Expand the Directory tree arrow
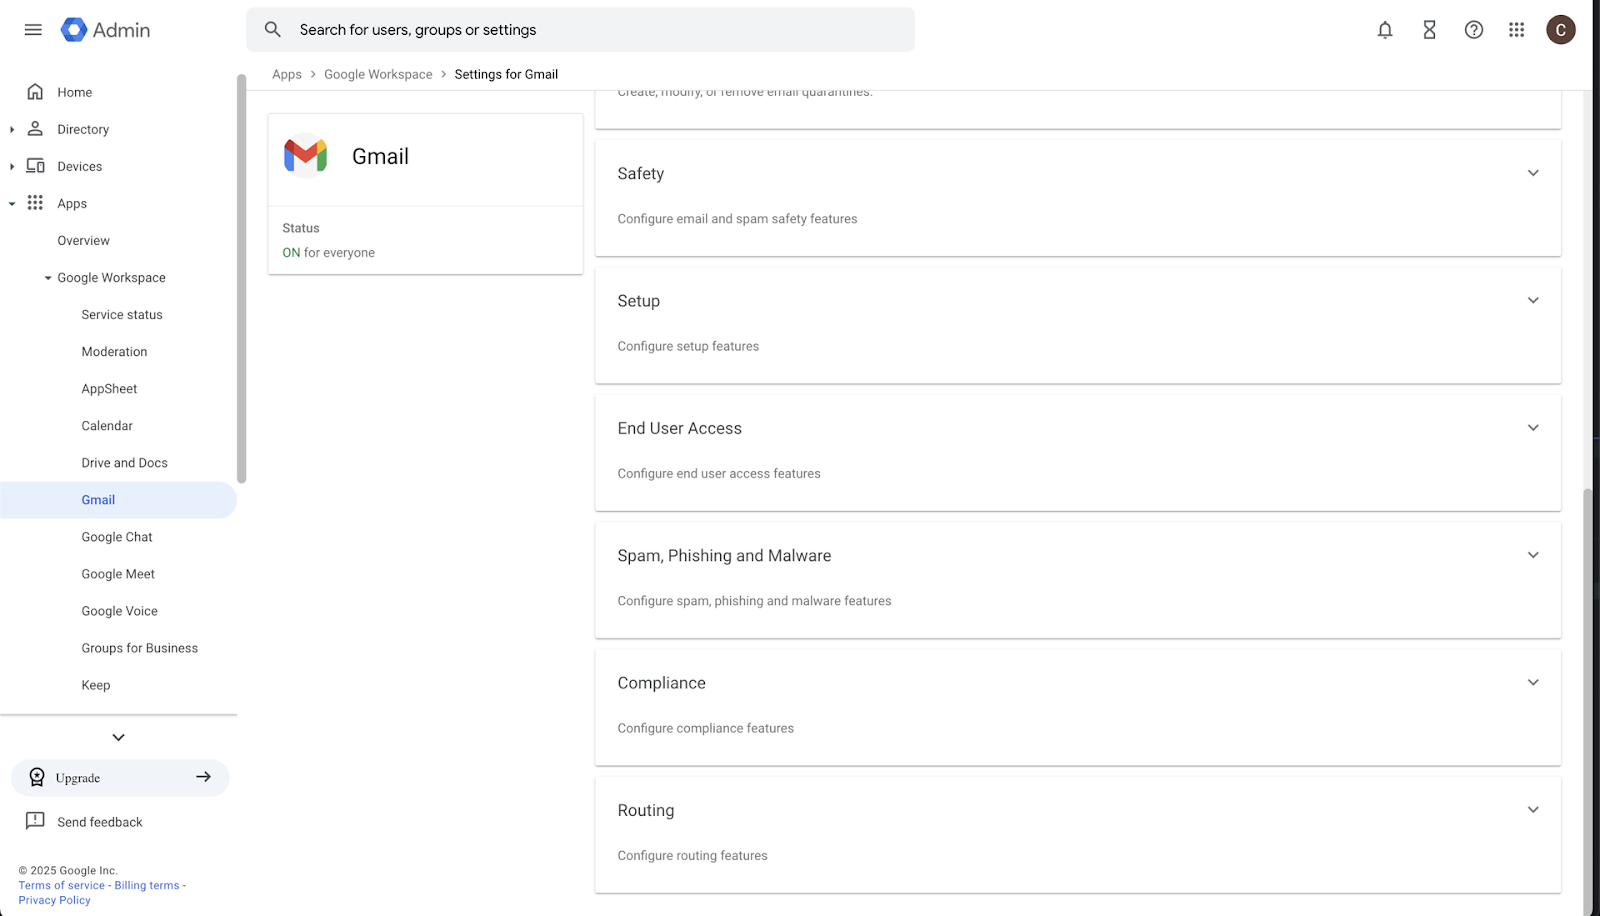 (12, 129)
